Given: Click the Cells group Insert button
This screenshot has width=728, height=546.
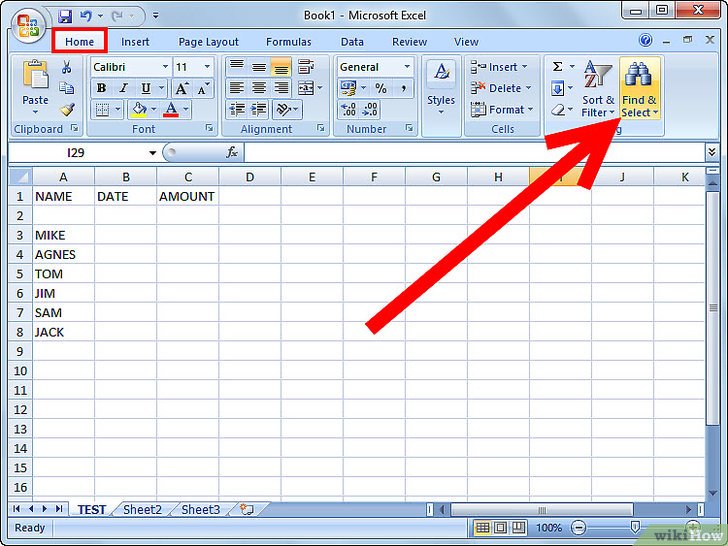Looking at the screenshot, I should [500, 67].
